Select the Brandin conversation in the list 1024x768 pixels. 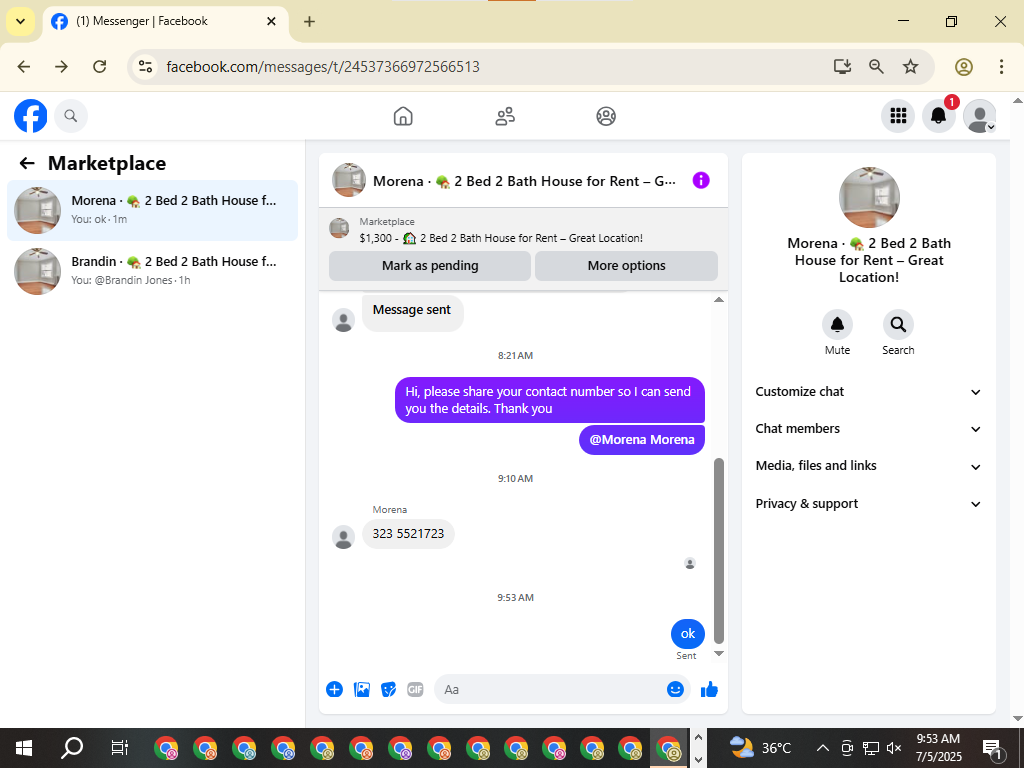click(152, 270)
